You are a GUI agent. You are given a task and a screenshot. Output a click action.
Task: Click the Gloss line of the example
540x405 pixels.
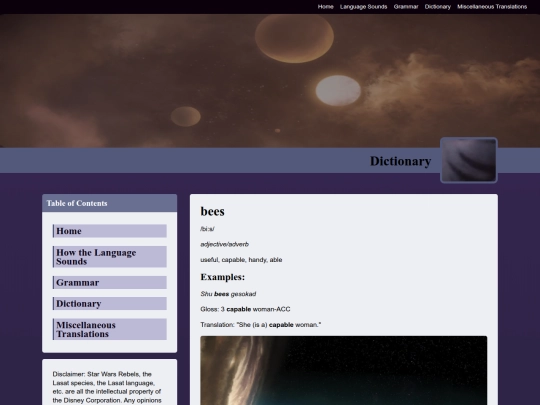245,309
